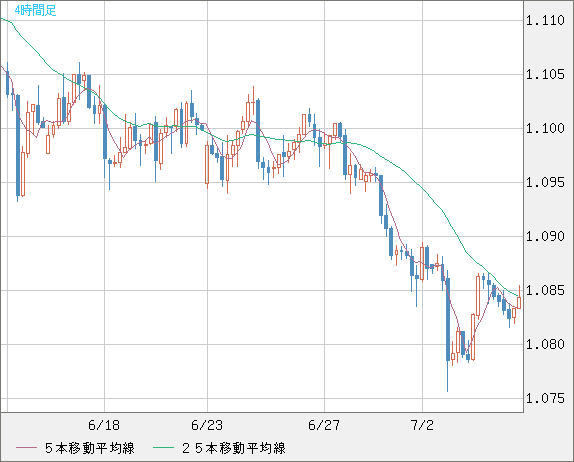Viewport: 574px width, 462px height.
Task: Click the 1.080 price axis label
Action: coord(545,344)
